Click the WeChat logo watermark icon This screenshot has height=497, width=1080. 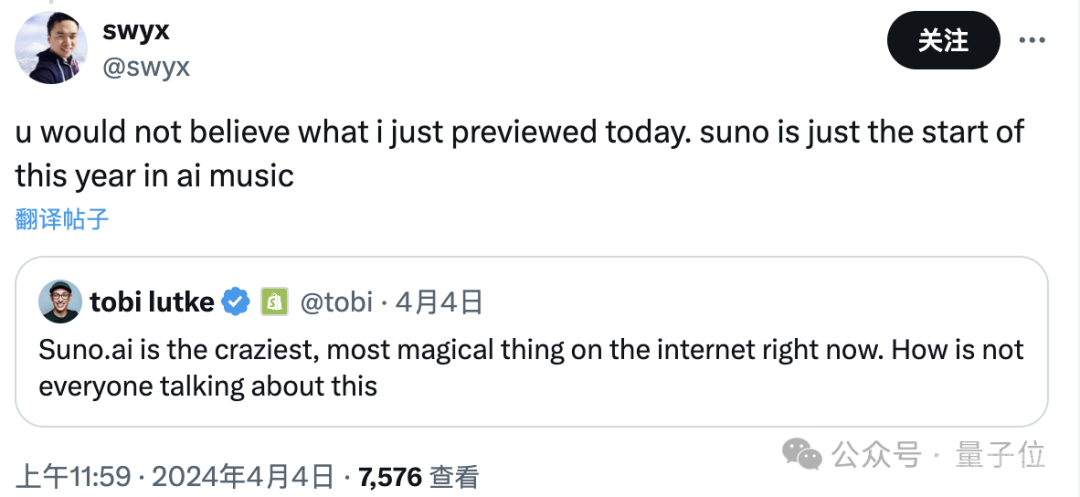pos(801,455)
